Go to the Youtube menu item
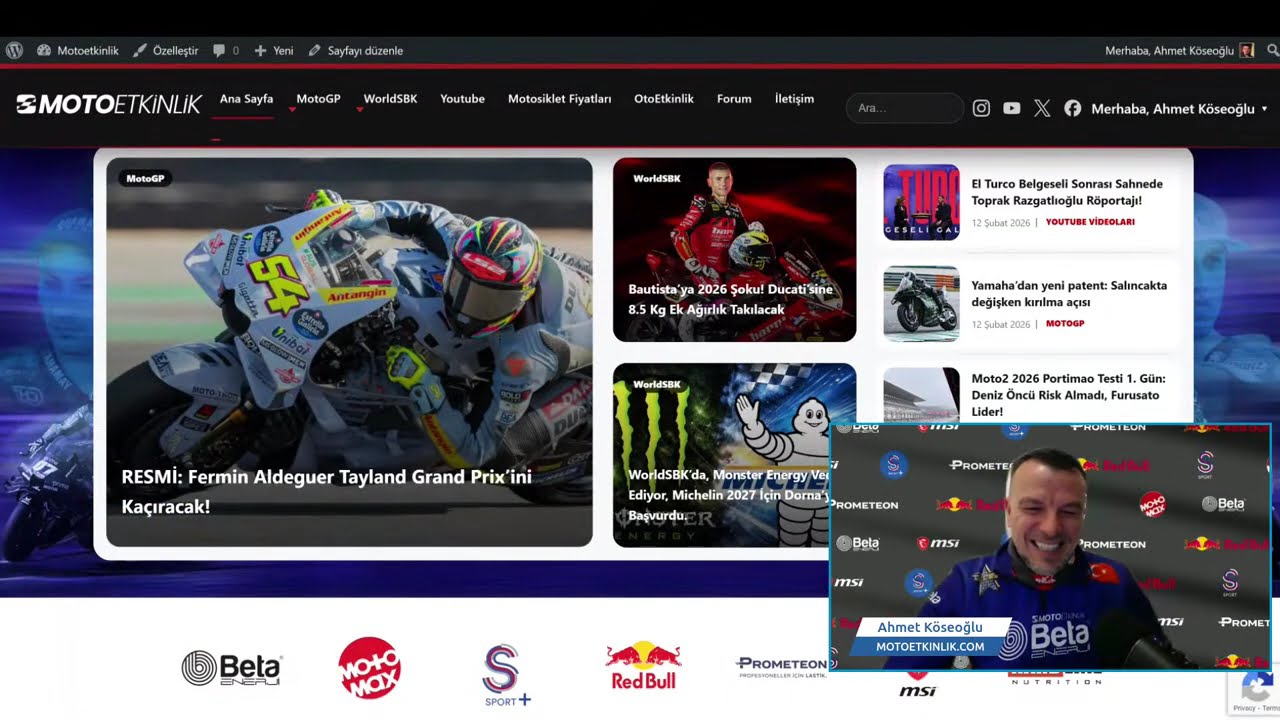The image size is (1280, 720). (462, 99)
